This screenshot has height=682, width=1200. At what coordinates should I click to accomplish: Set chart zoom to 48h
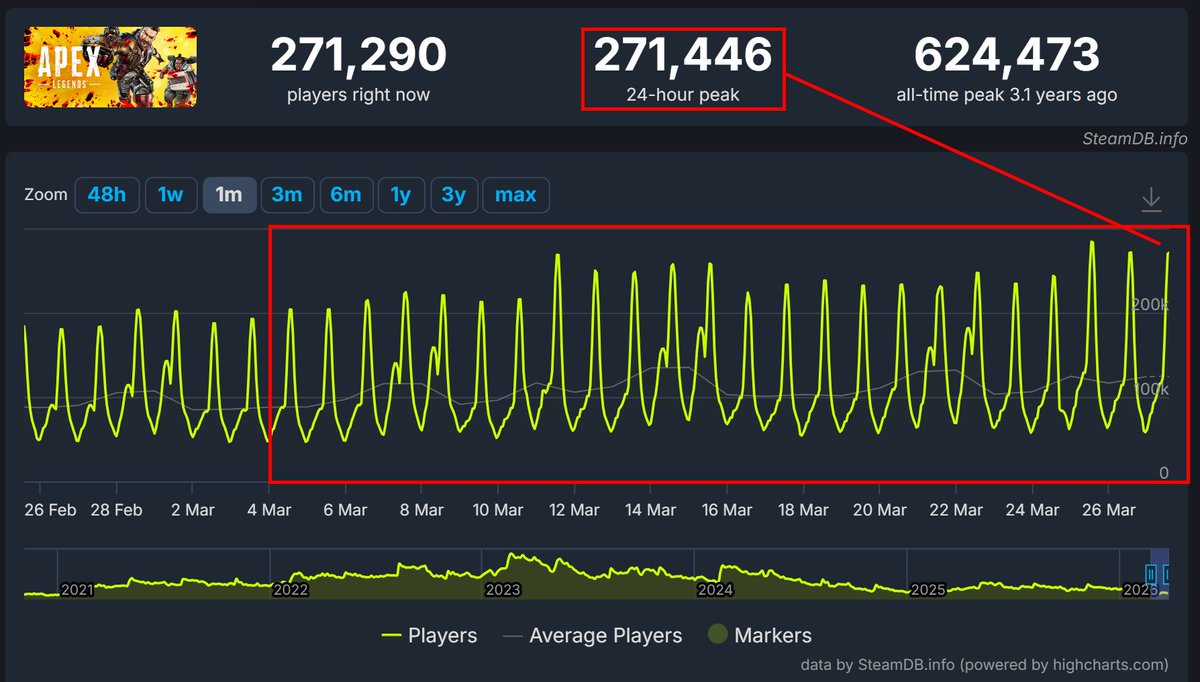(x=107, y=195)
